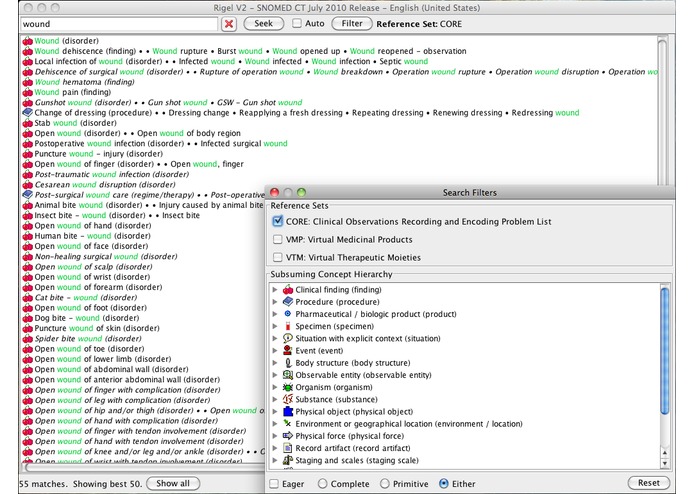Viewport: 695px width, 494px height.
Task: Click the Show all button
Action: tap(173, 483)
